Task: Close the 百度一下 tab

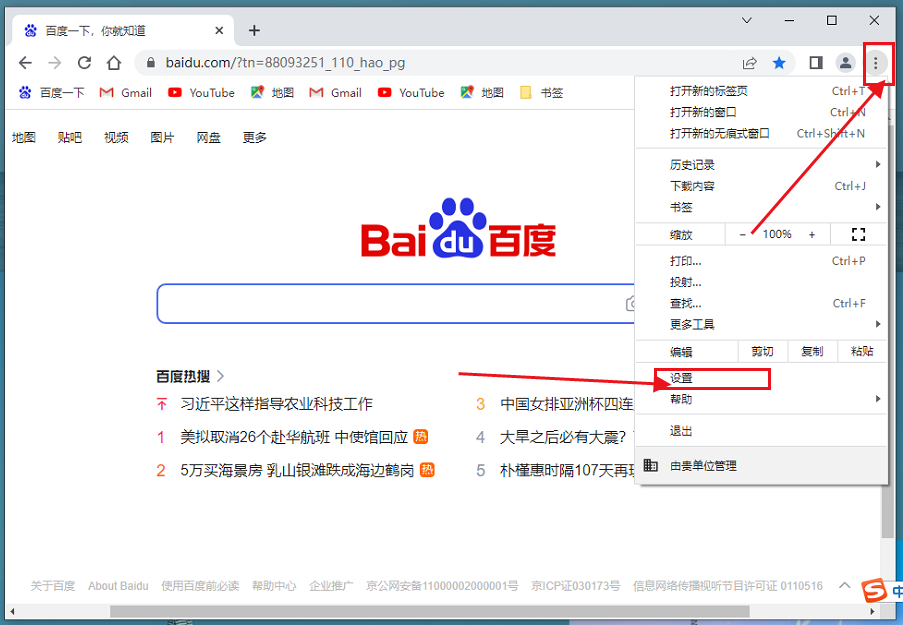Action: point(219,31)
